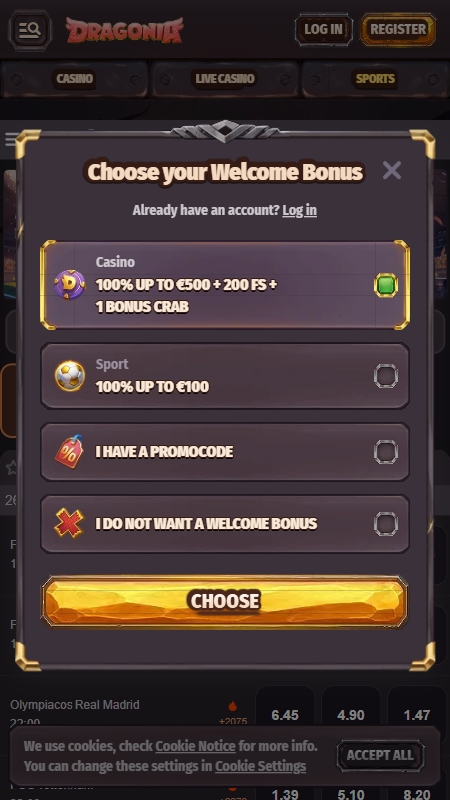Switch to the Live Casino tab

(225, 79)
